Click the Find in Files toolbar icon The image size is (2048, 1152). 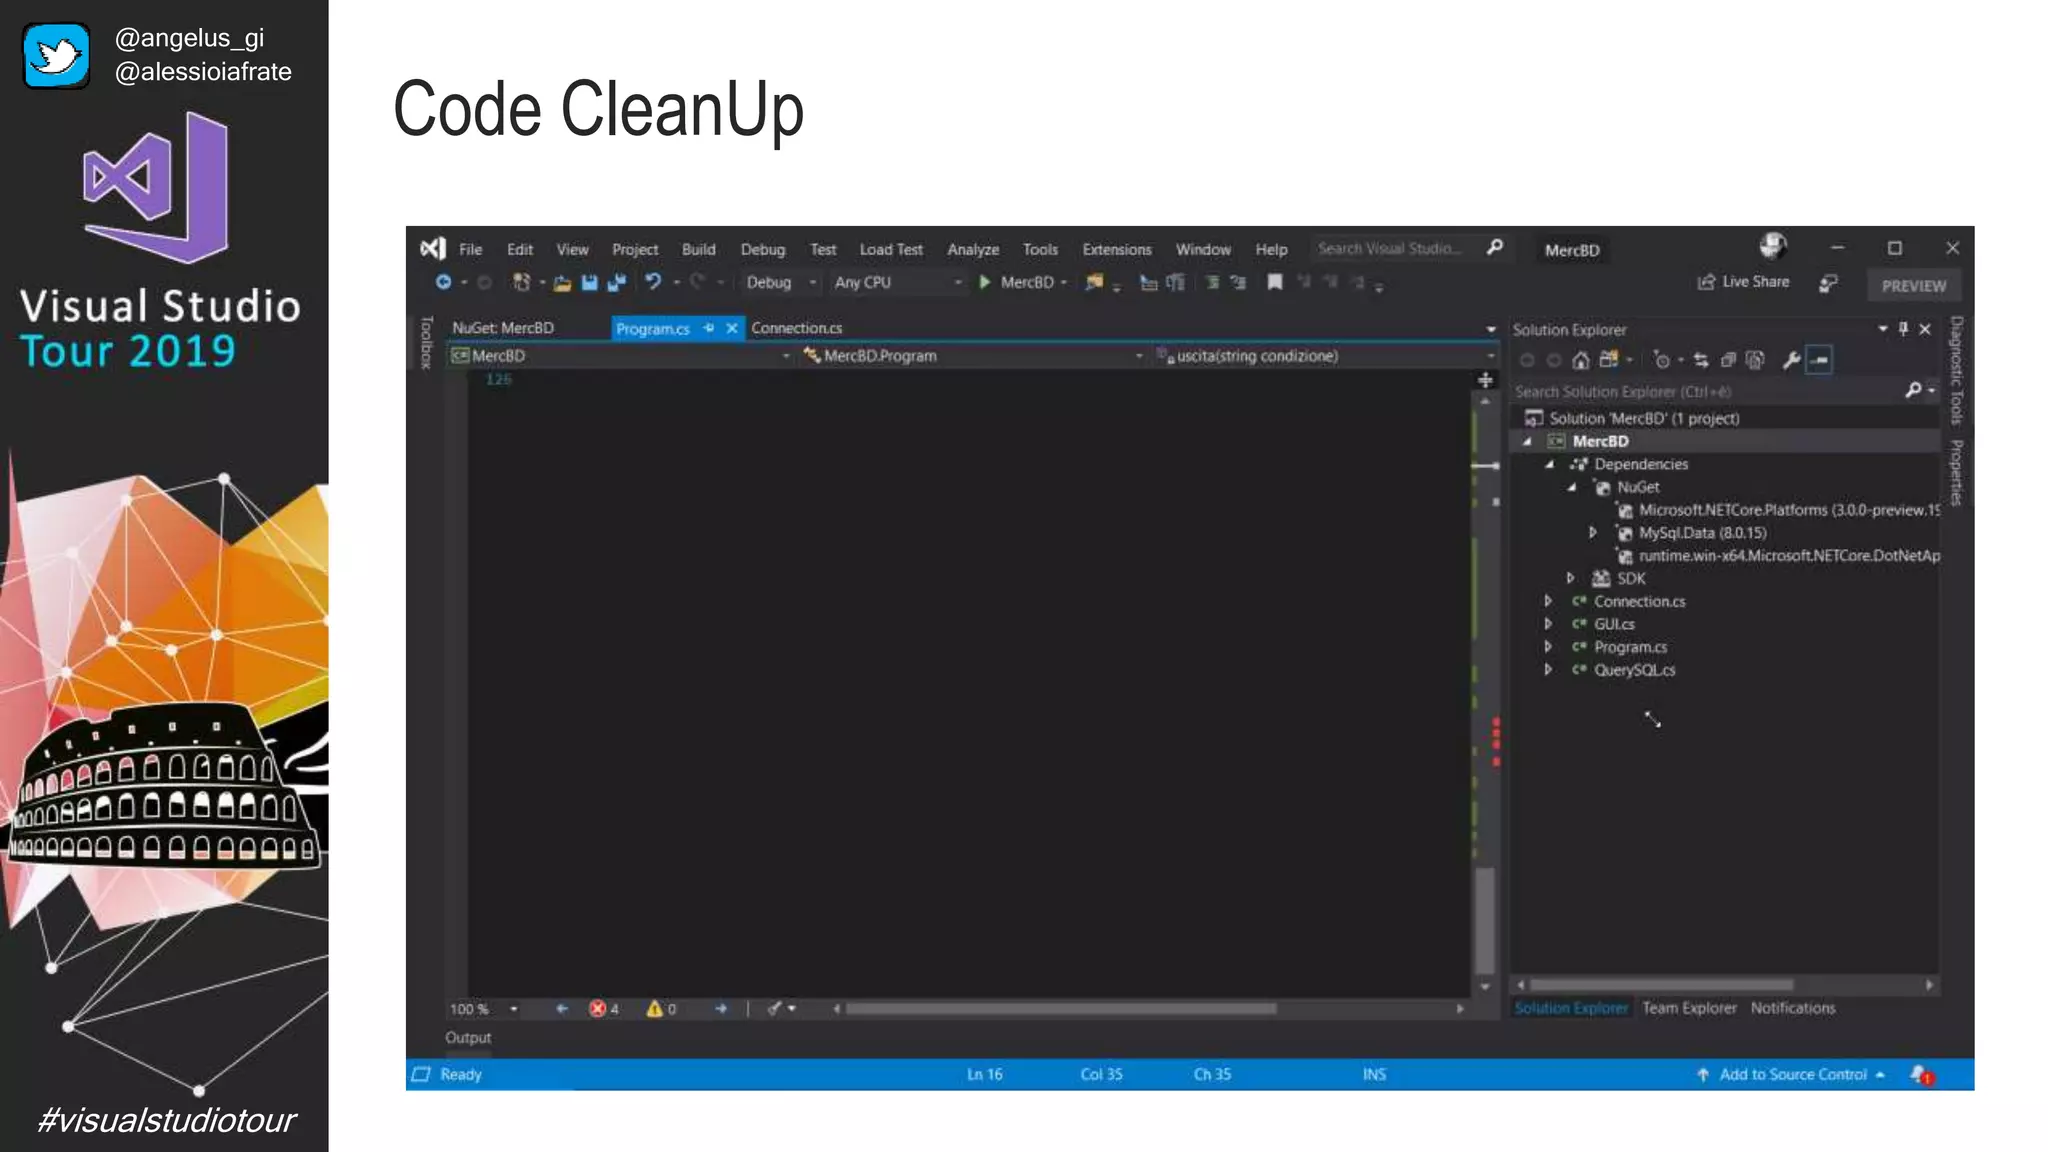tap(1095, 283)
